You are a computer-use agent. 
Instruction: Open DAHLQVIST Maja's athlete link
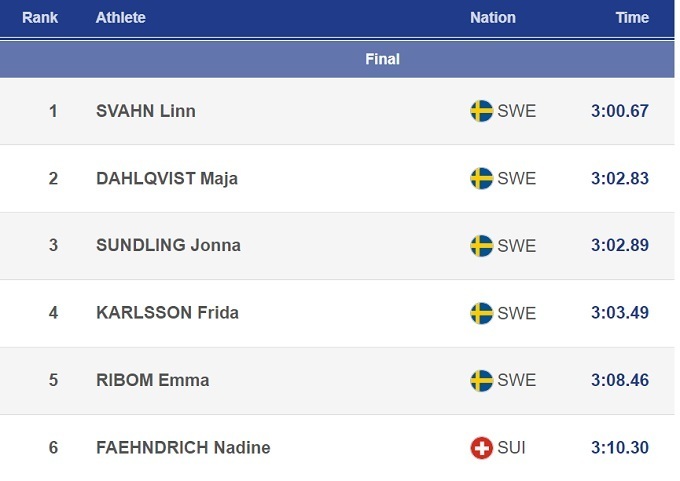coord(167,179)
